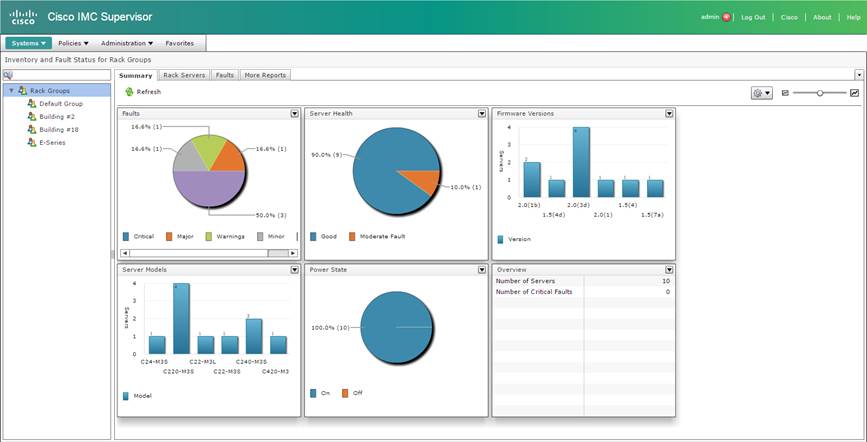Screen dimensions: 867x442
Task: Open the Systems menu
Action: 29,43
